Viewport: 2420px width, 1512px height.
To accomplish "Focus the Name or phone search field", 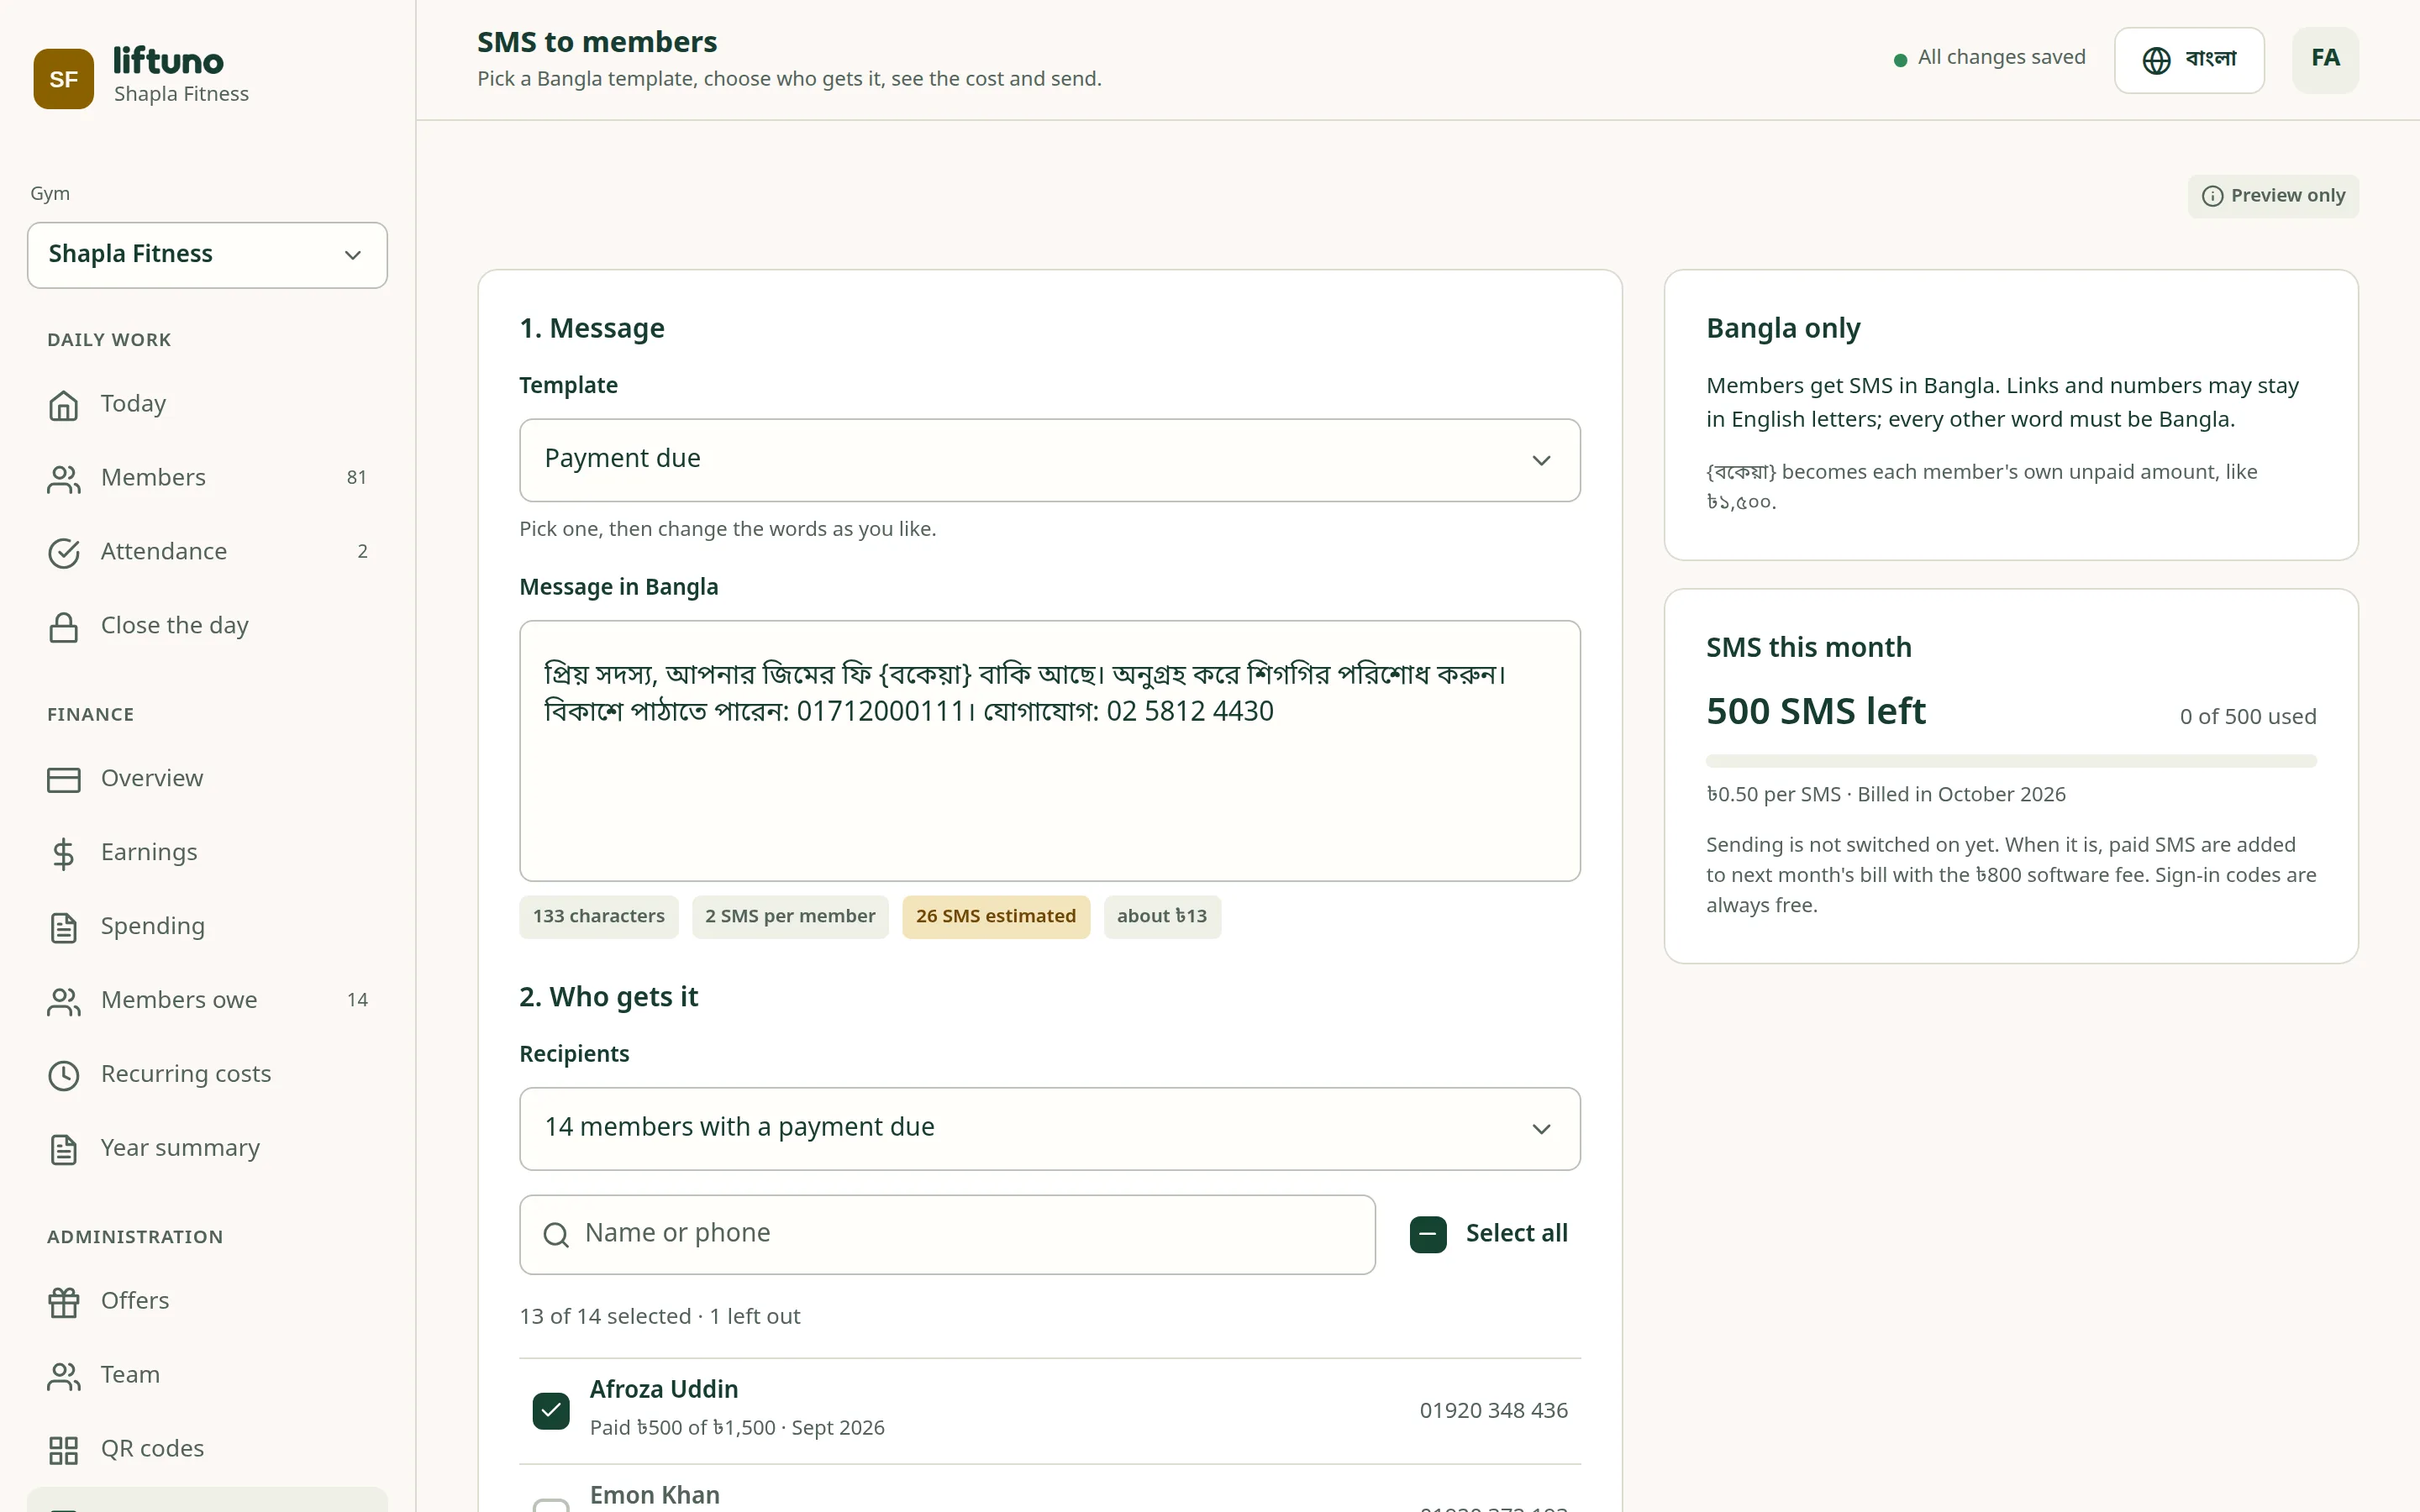I will pyautogui.click(x=947, y=1235).
